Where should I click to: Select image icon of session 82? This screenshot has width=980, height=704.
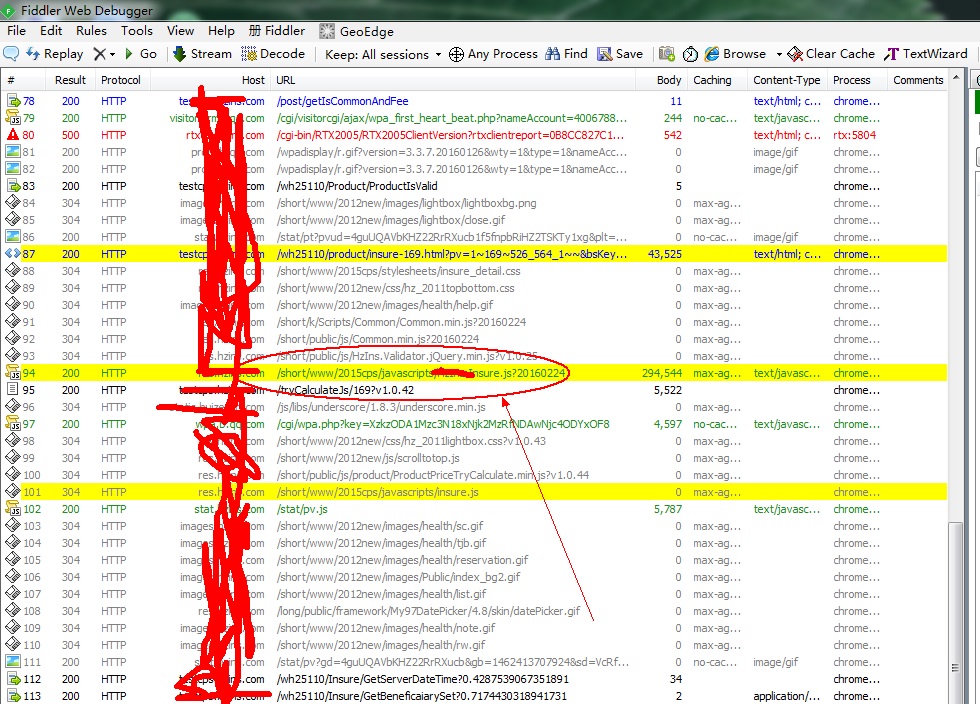tap(13, 168)
